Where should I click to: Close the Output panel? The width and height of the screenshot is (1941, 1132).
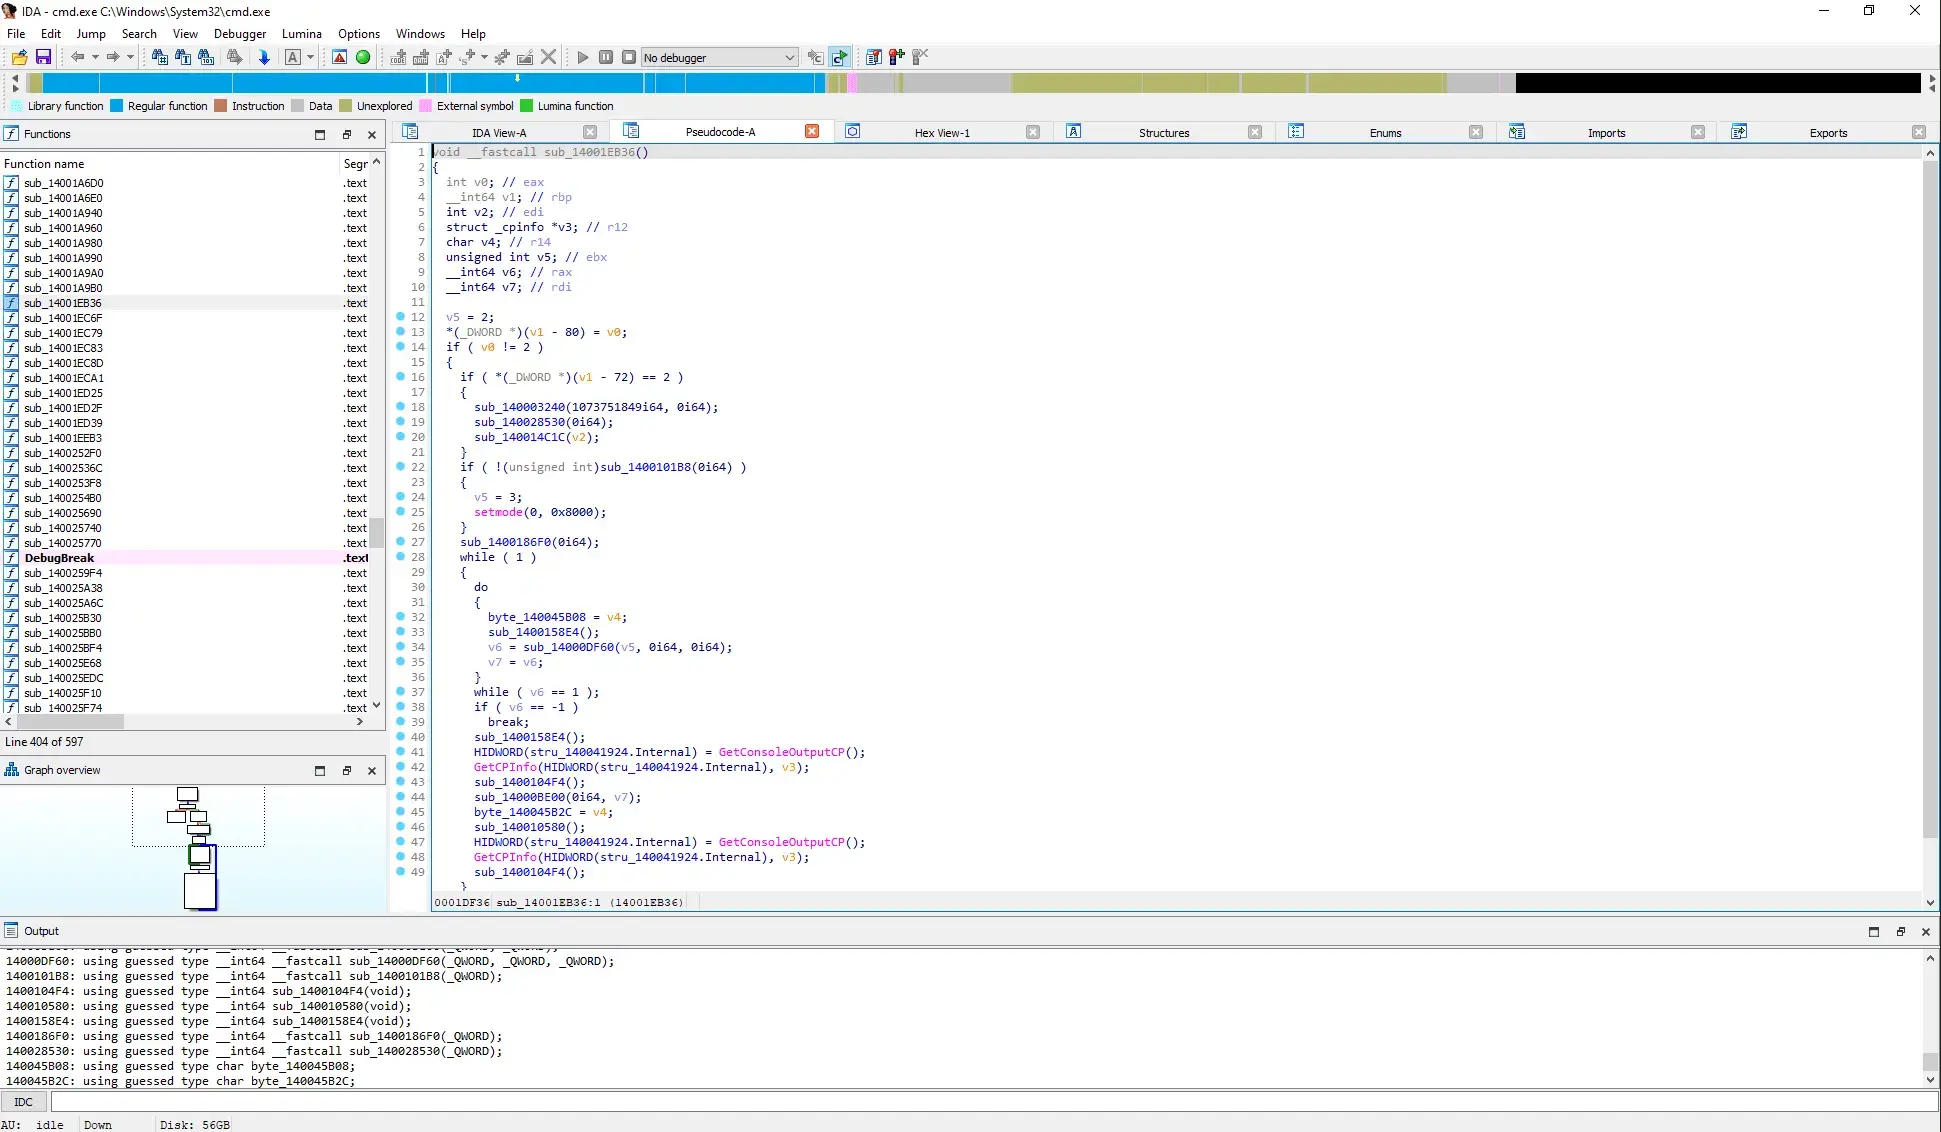(x=1925, y=931)
